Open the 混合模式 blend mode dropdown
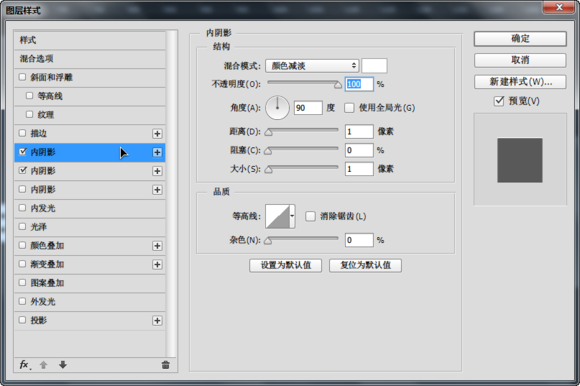Image resolution: width=580 pixels, height=386 pixels. (312, 66)
